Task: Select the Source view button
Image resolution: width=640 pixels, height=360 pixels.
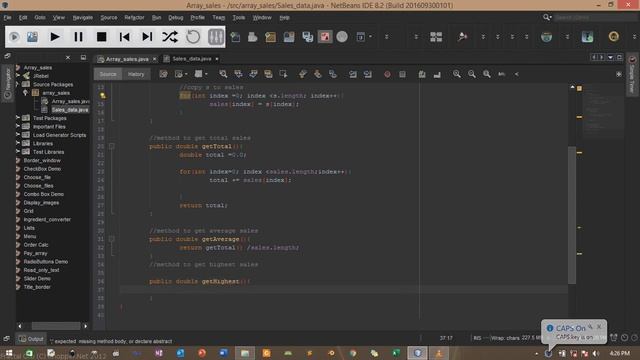Action: tap(108, 74)
